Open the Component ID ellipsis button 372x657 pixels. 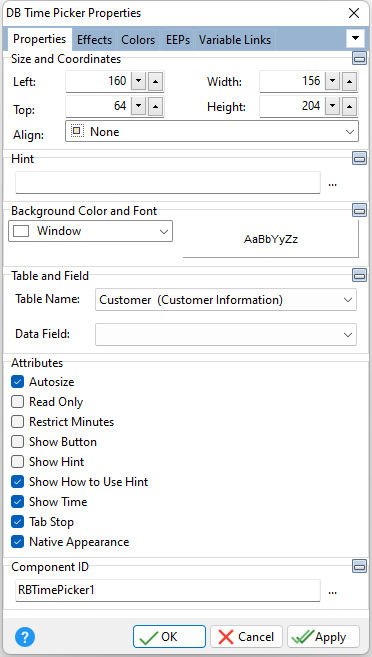[333, 592]
